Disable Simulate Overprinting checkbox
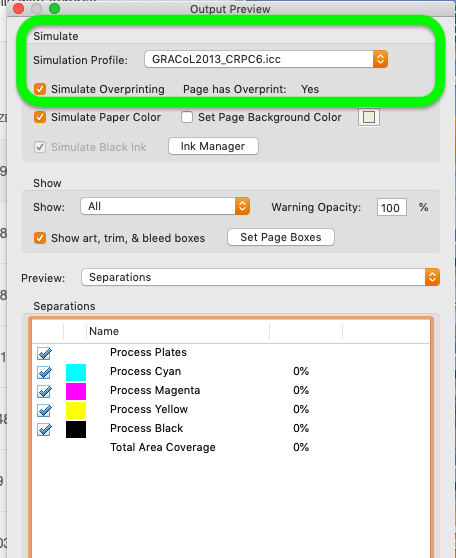The height and width of the screenshot is (558, 456). tap(40, 89)
